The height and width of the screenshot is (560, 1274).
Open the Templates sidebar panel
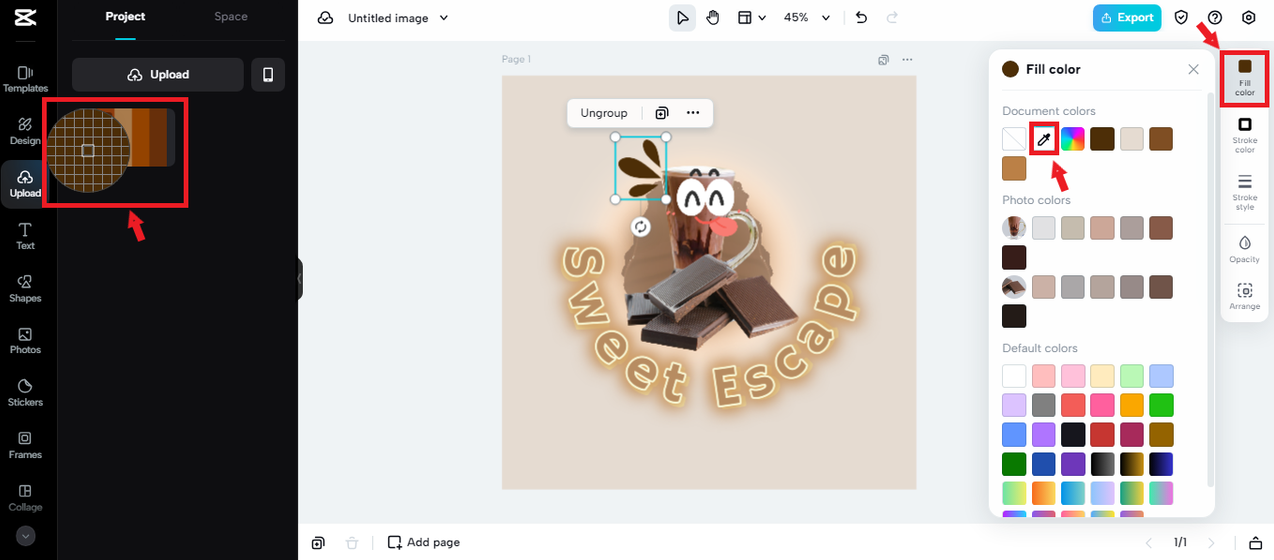pyautogui.click(x=25, y=79)
